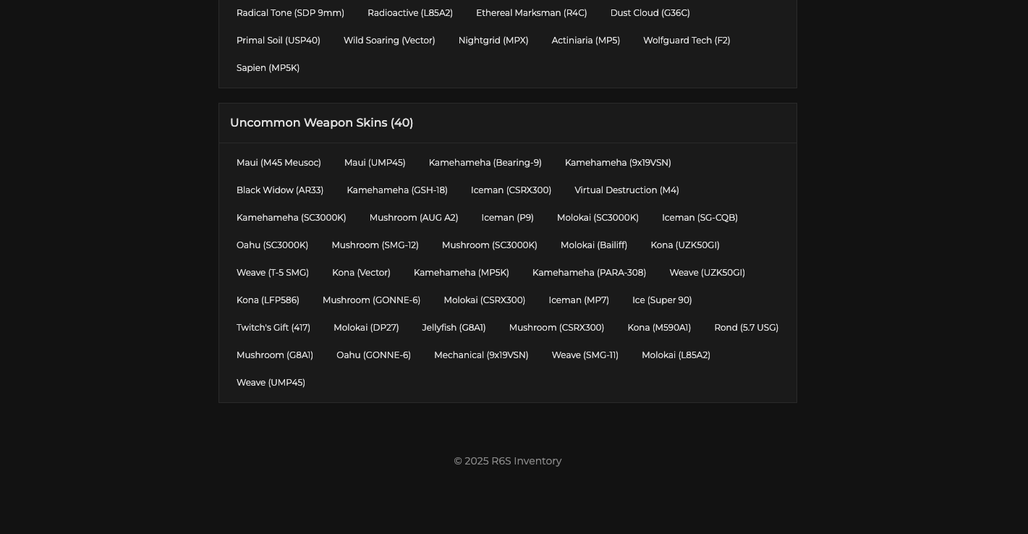Image resolution: width=1028 pixels, height=534 pixels.
Task: Select Mushroom (SMG-12) skin
Action: [374, 246]
